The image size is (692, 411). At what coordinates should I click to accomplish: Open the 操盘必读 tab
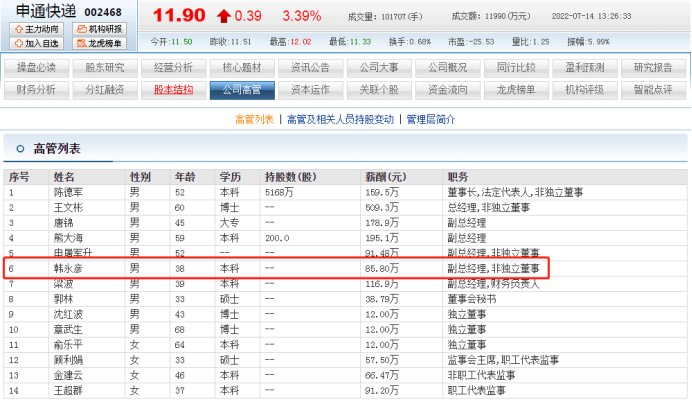coord(37,68)
